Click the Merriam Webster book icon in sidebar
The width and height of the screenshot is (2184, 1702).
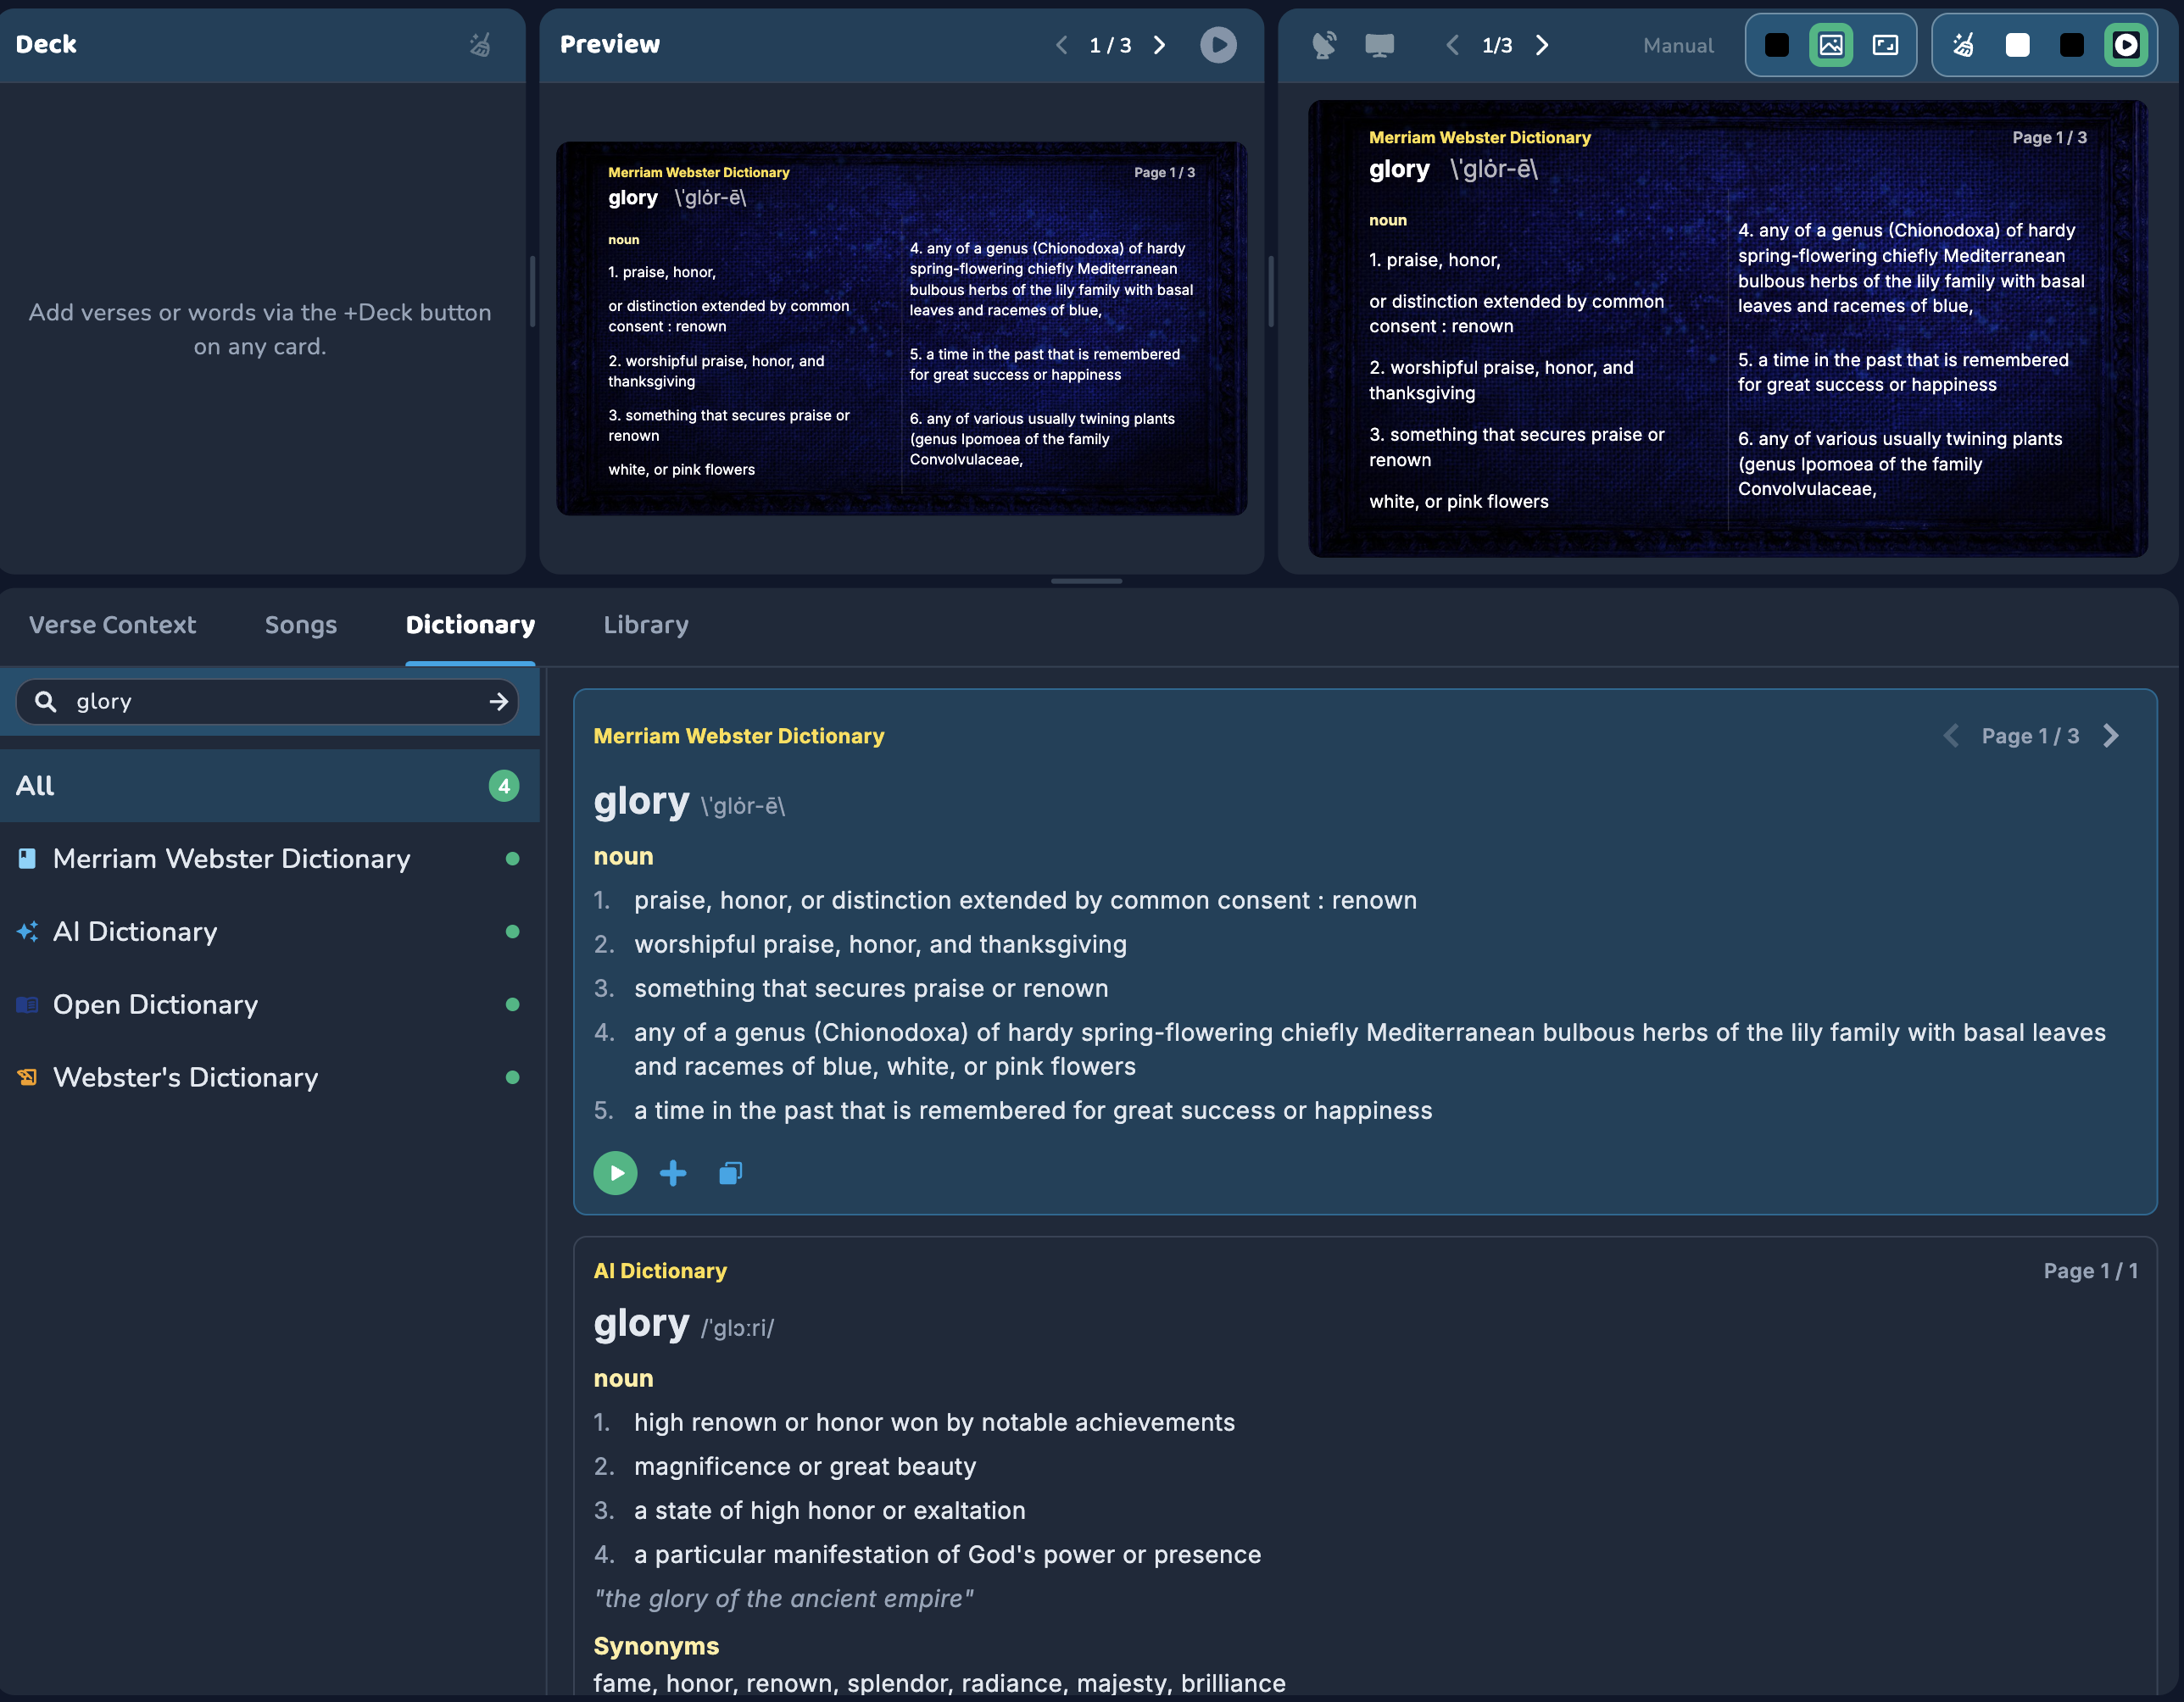pos(27,859)
